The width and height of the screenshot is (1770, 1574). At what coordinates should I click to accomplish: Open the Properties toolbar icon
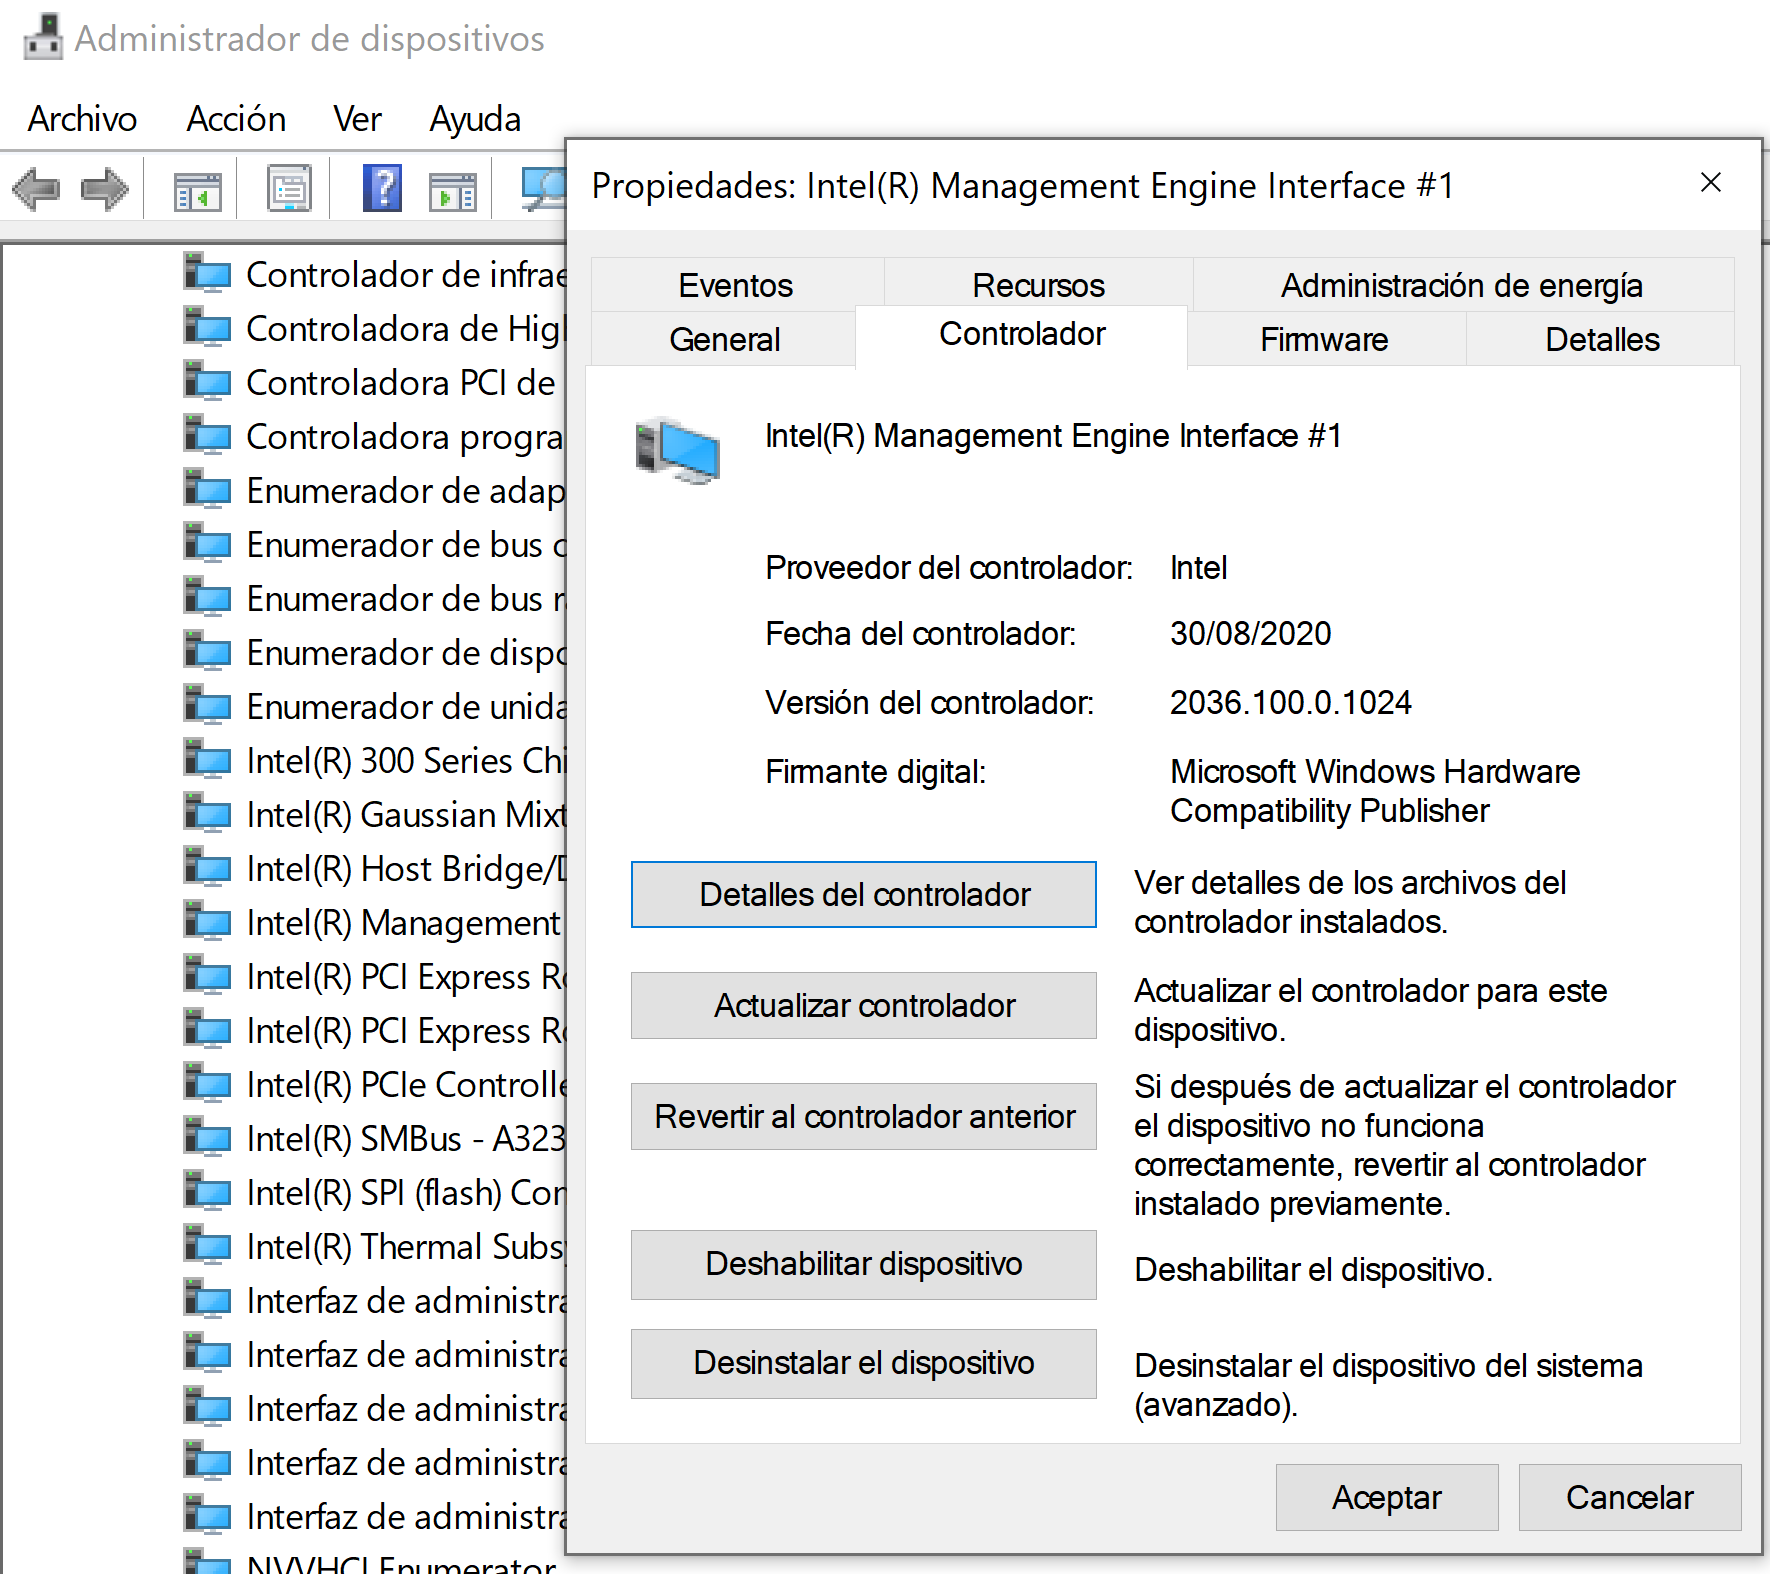point(289,189)
